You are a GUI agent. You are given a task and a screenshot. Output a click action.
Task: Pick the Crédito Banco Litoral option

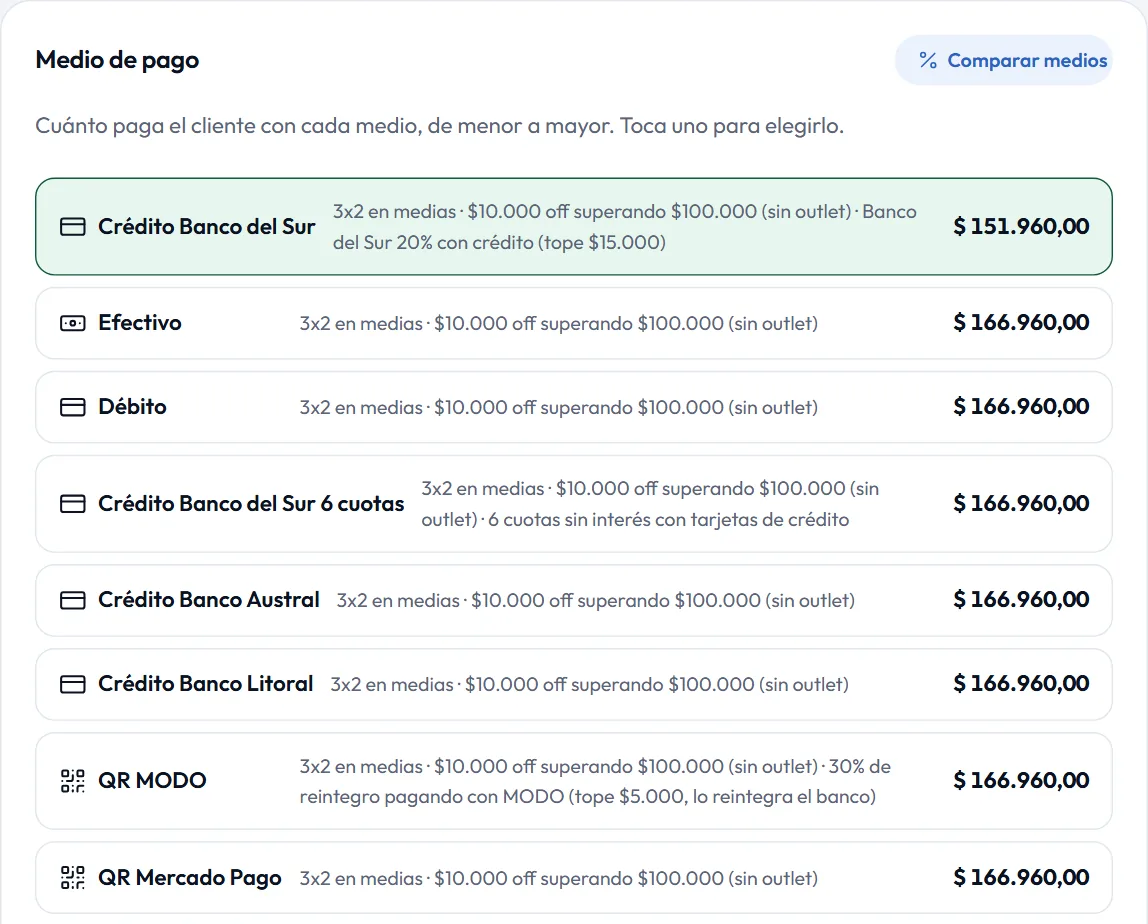pyautogui.click(x=573, y=684)
